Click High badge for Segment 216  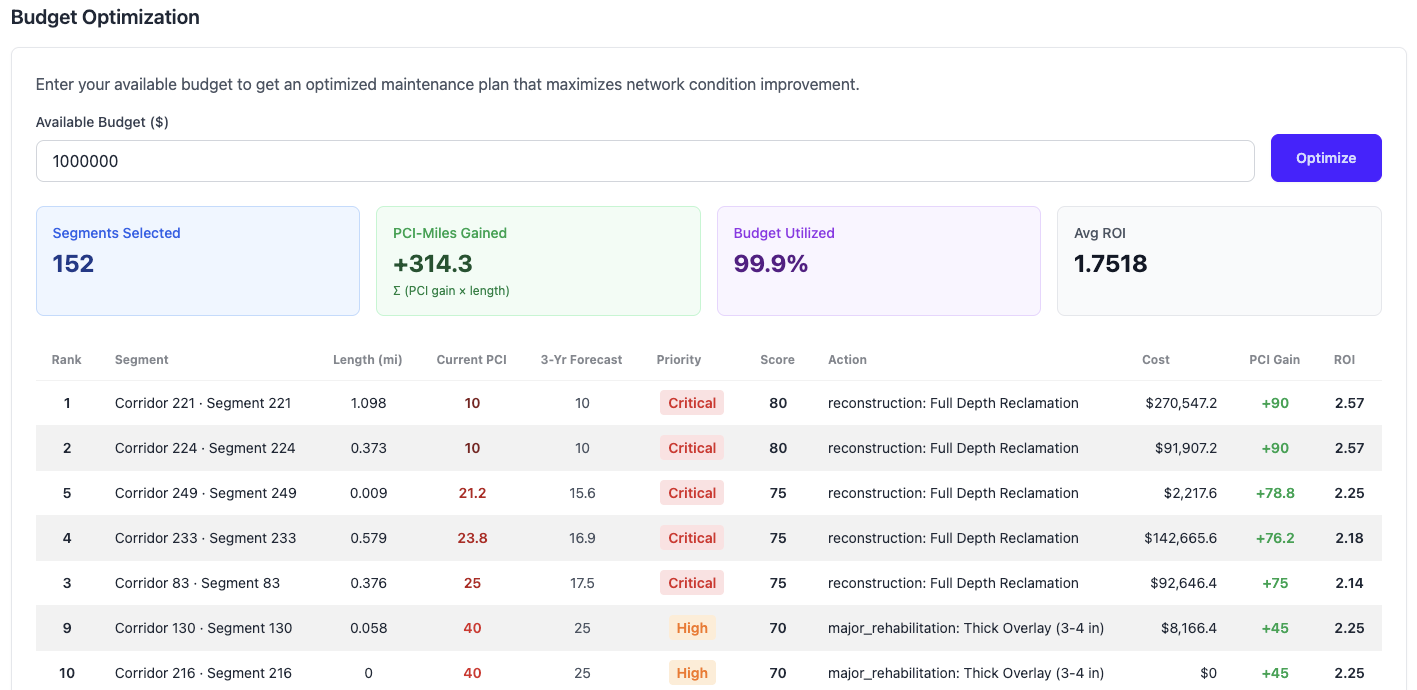692,673
